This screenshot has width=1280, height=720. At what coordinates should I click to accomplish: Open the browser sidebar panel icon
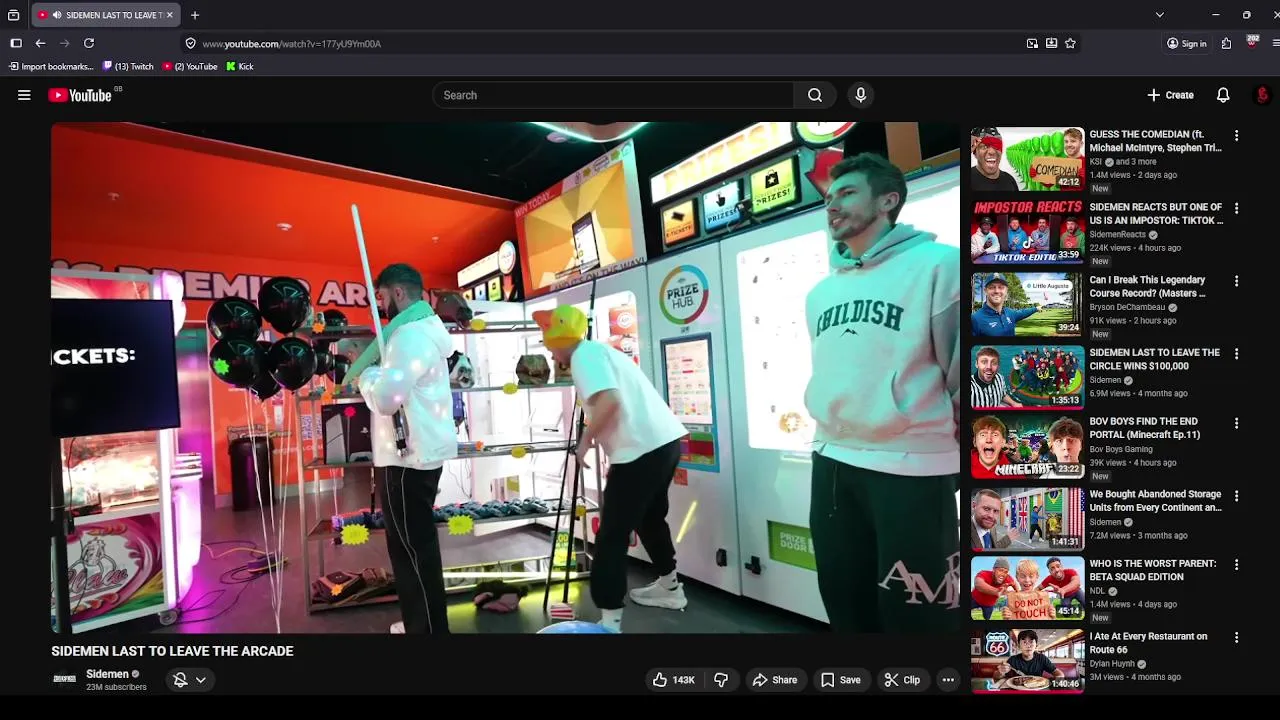click(16, 43)
